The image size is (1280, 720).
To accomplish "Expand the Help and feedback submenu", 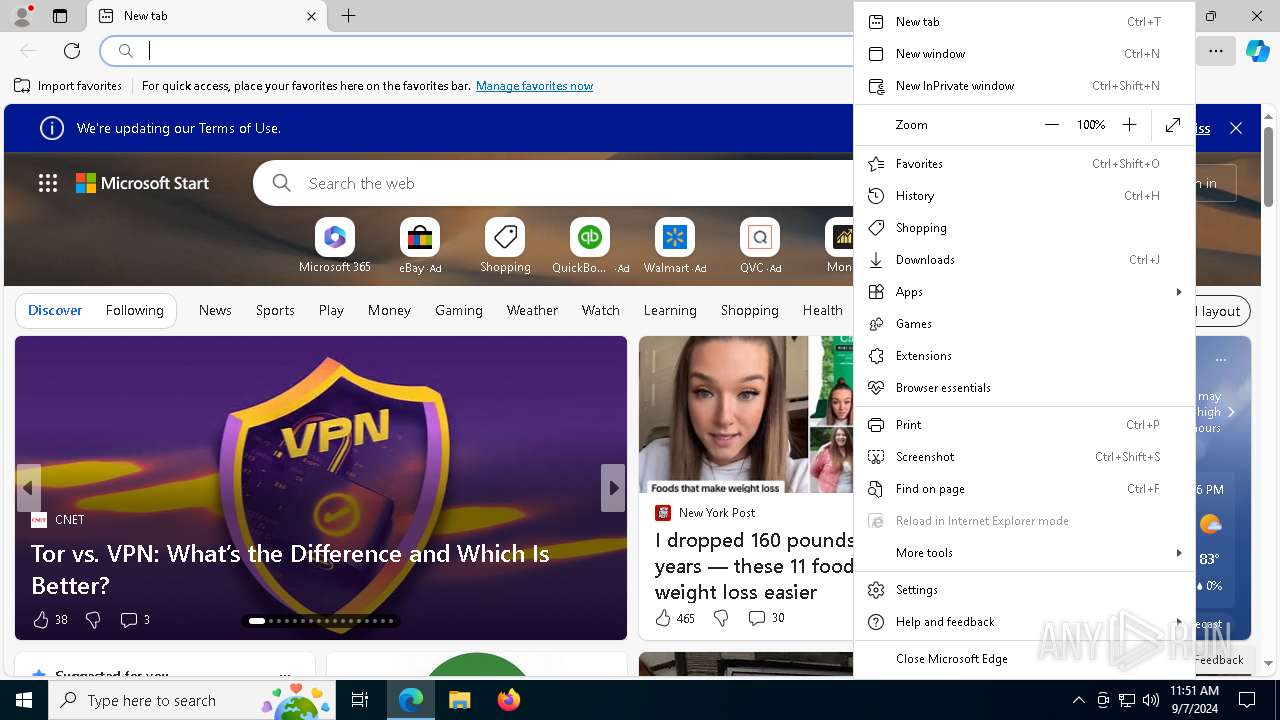I will point(1025,622).
